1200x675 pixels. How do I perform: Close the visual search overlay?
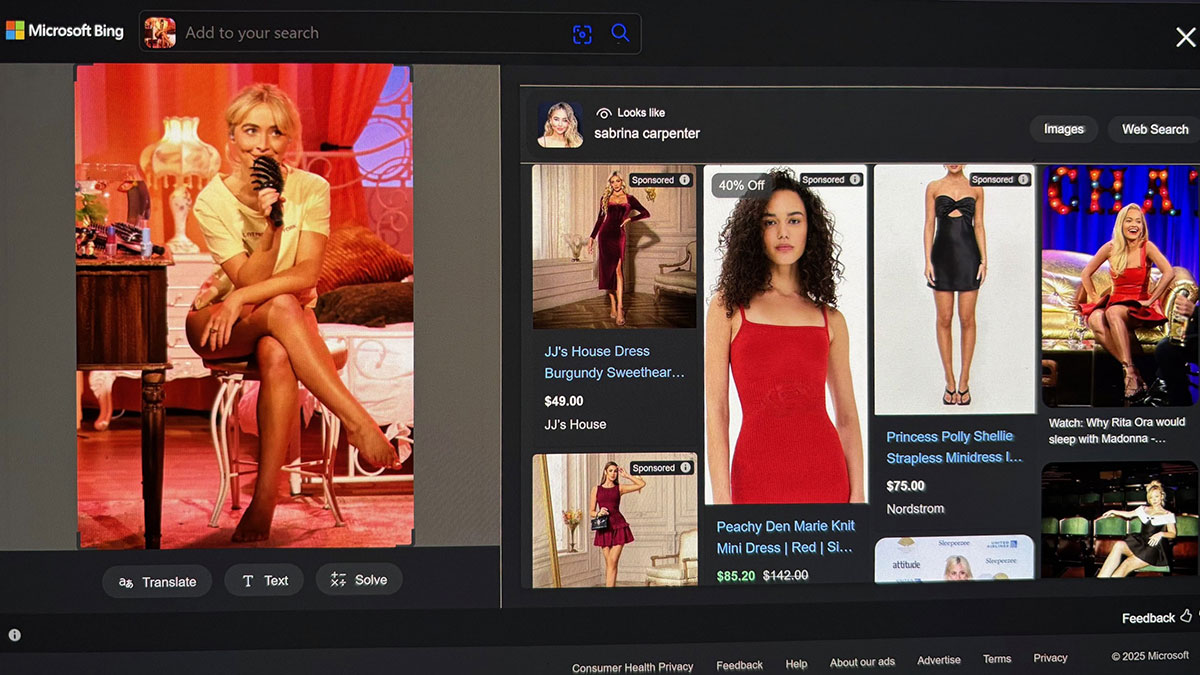pyautogui.click(x=1185, y=38)
